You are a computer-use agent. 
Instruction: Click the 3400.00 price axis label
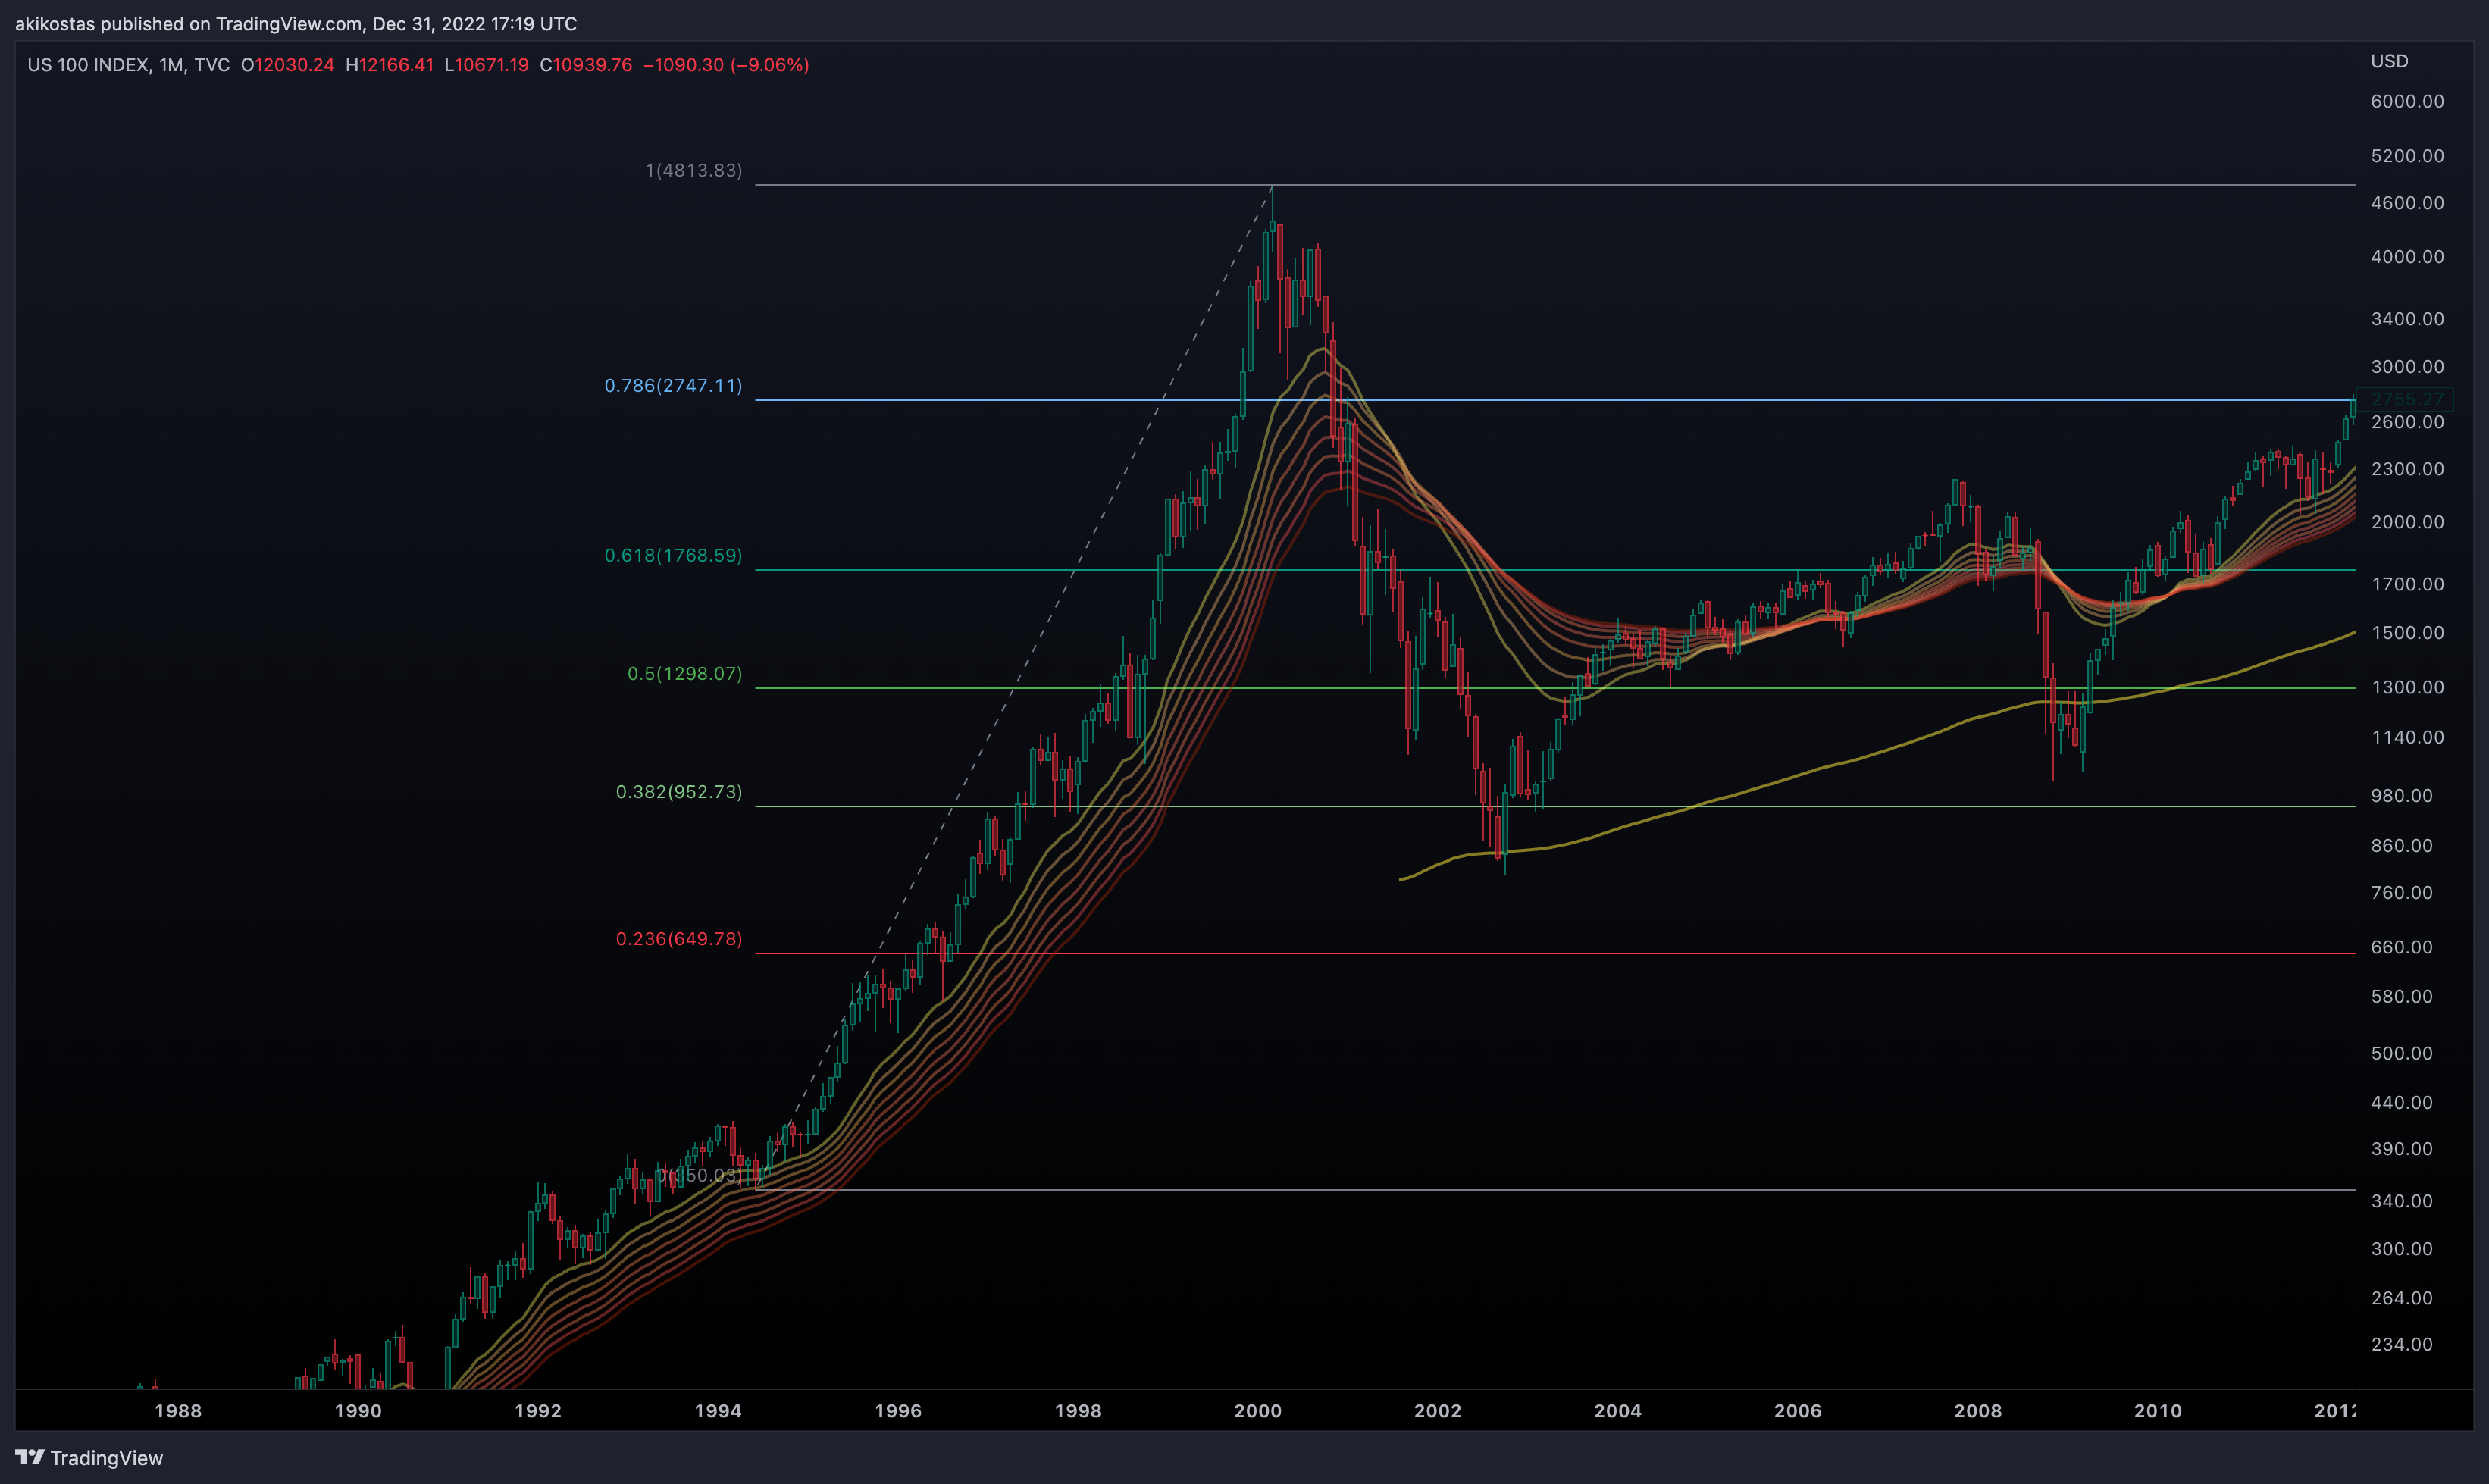coord(2407,319)
